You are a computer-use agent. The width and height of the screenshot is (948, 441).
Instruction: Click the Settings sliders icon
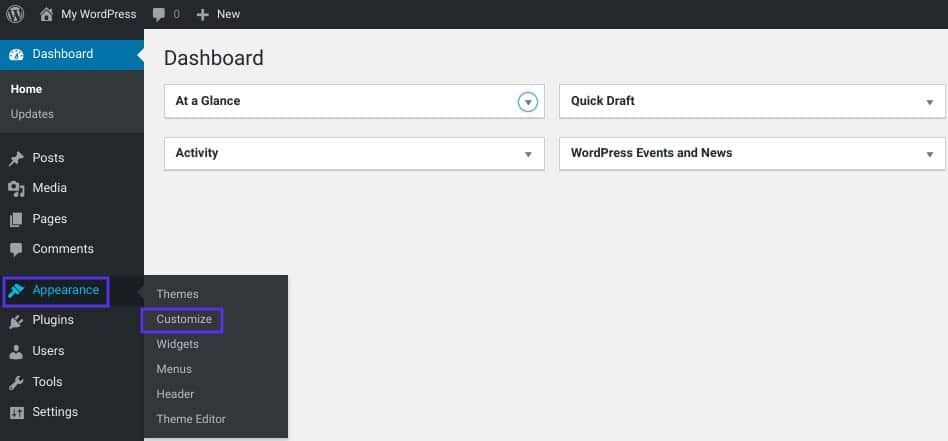click(x=16, y=412)
